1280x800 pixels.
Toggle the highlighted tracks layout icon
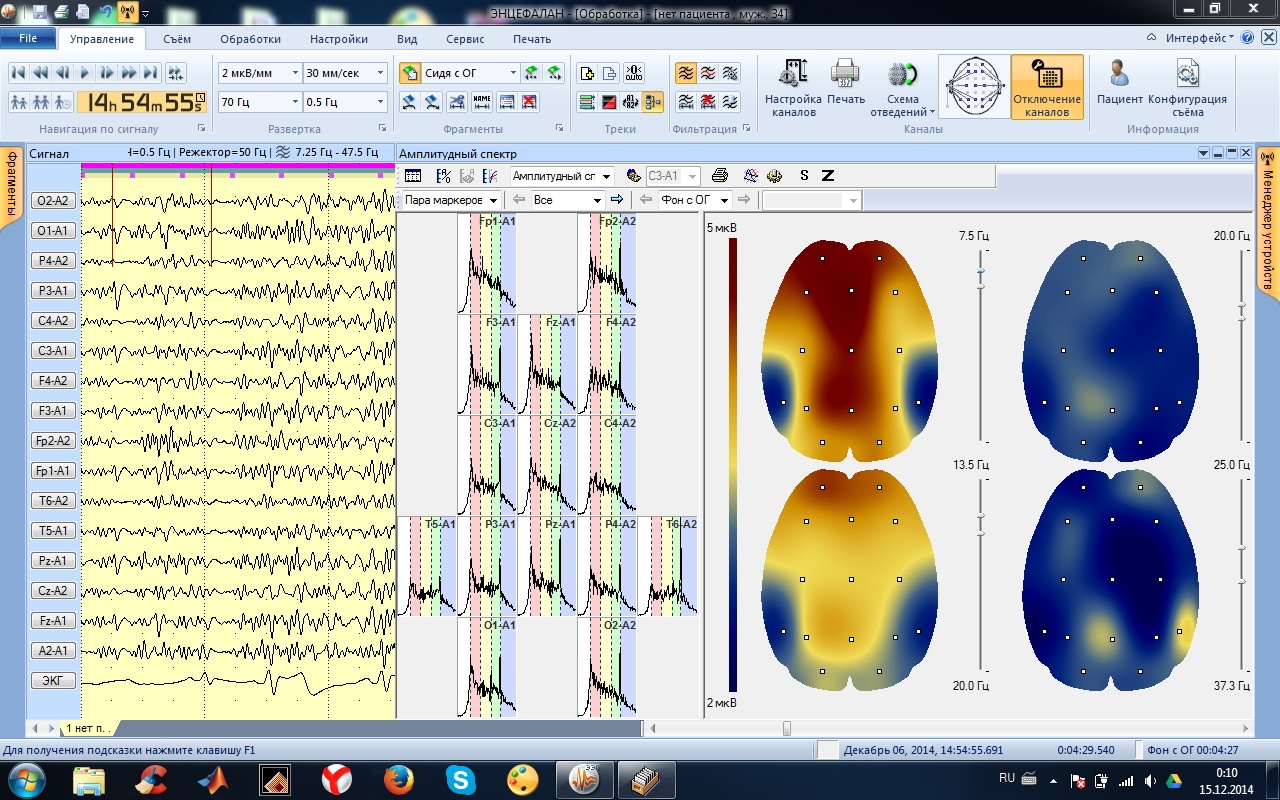click(654, 101)
